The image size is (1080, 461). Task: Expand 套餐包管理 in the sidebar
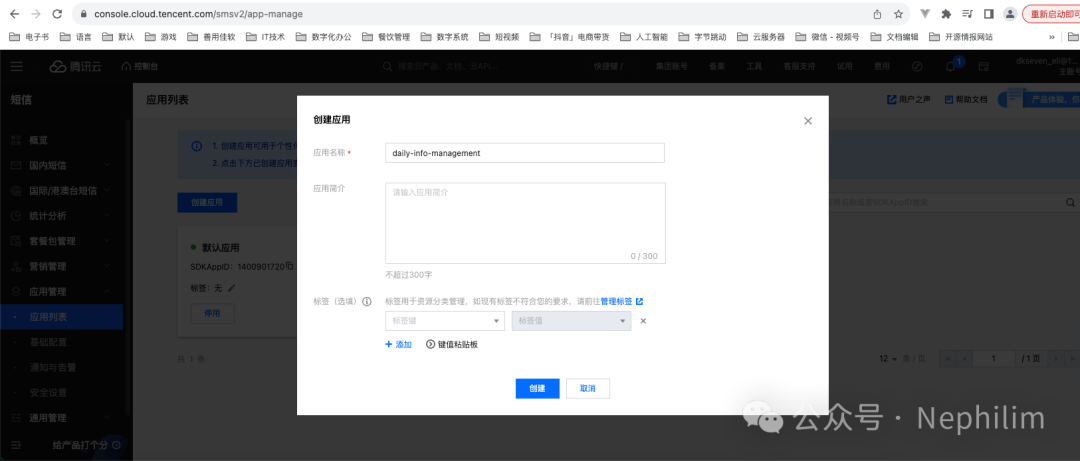pos(62,241)
